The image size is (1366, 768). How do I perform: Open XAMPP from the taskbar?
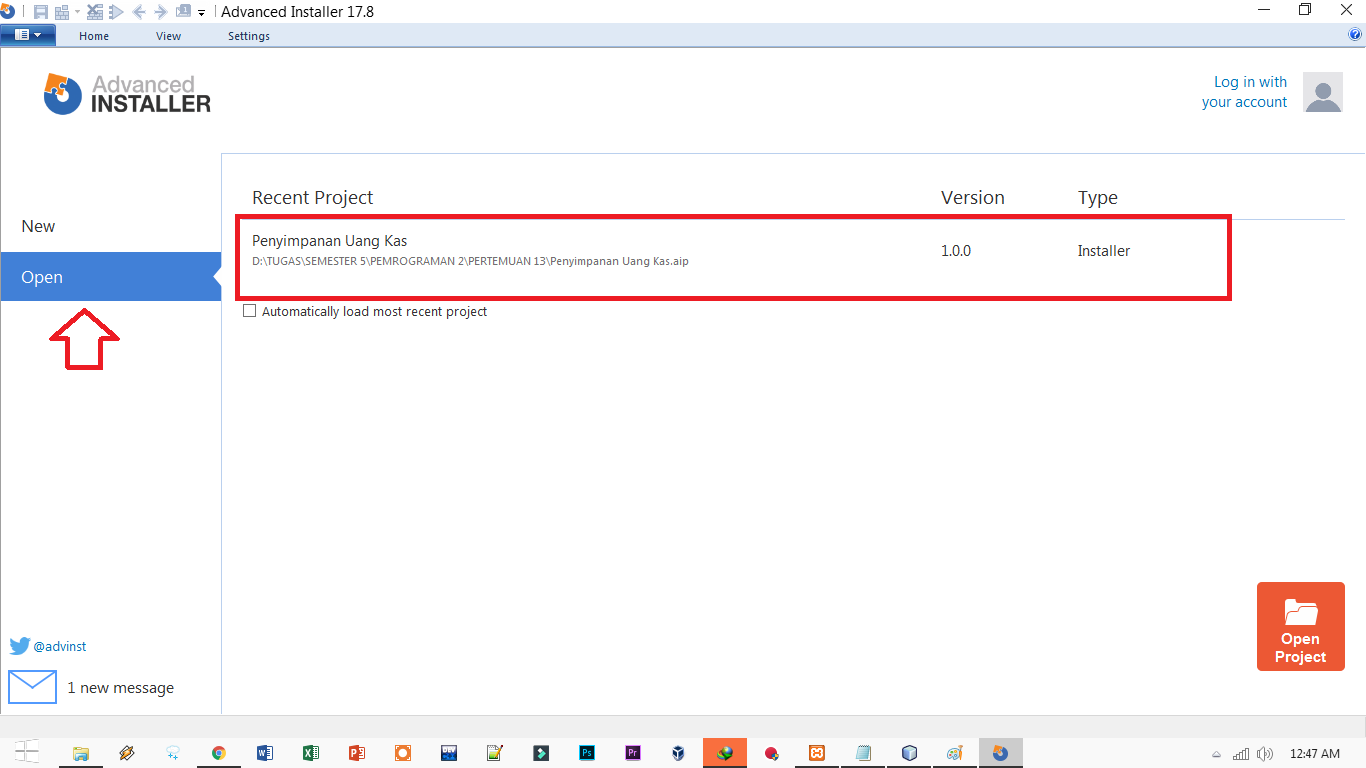(817, 753)
